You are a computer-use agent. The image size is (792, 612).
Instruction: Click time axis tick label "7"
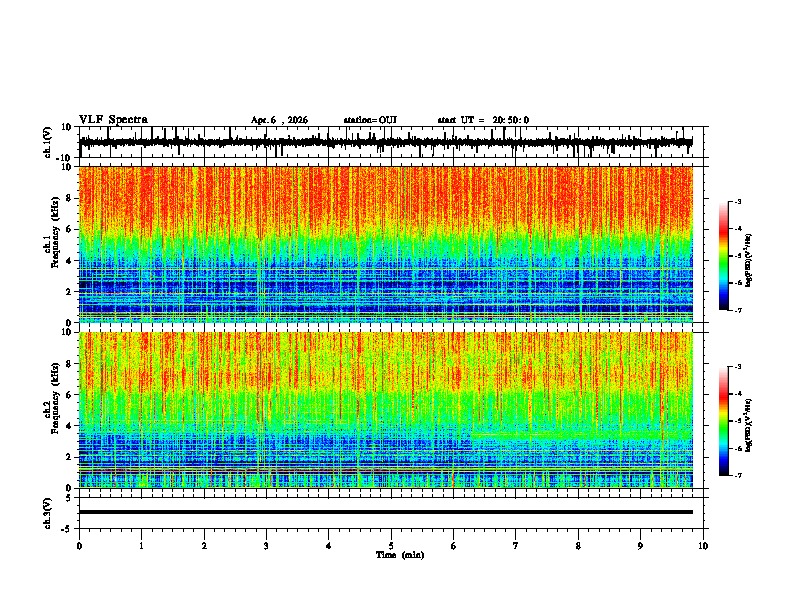click(516, 546)
